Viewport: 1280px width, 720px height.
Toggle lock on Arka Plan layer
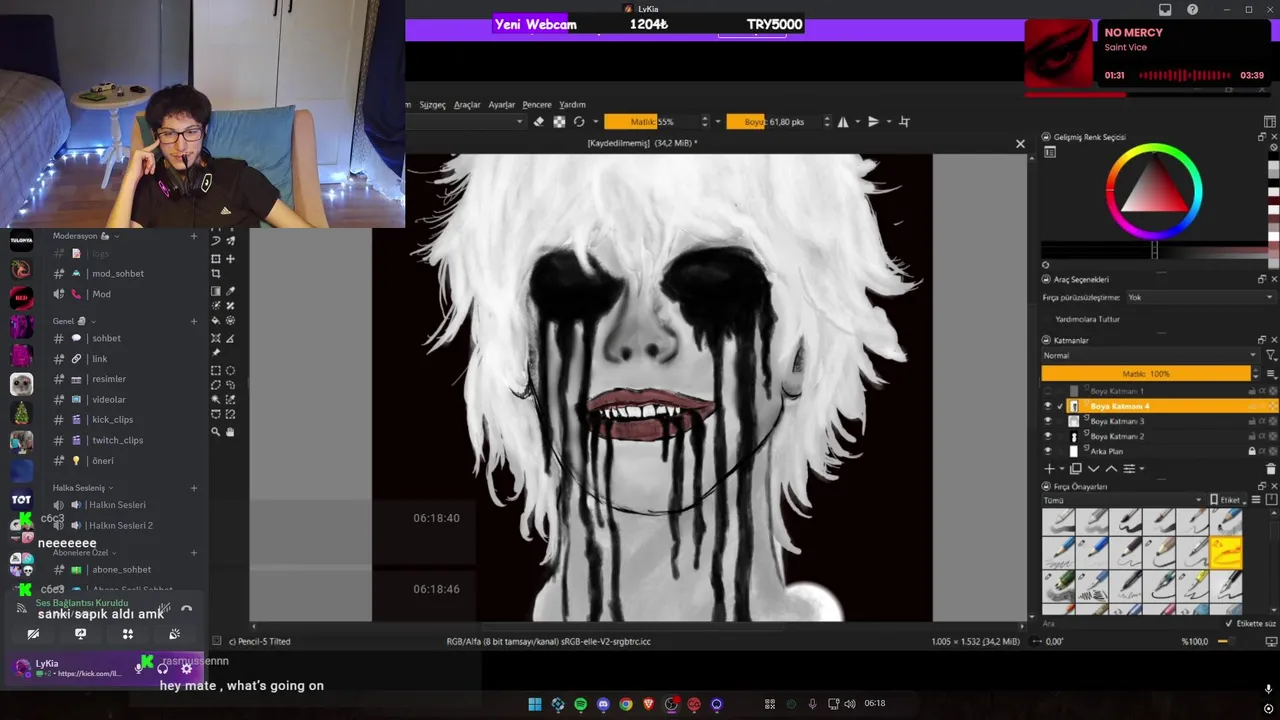coord(1252,451)
